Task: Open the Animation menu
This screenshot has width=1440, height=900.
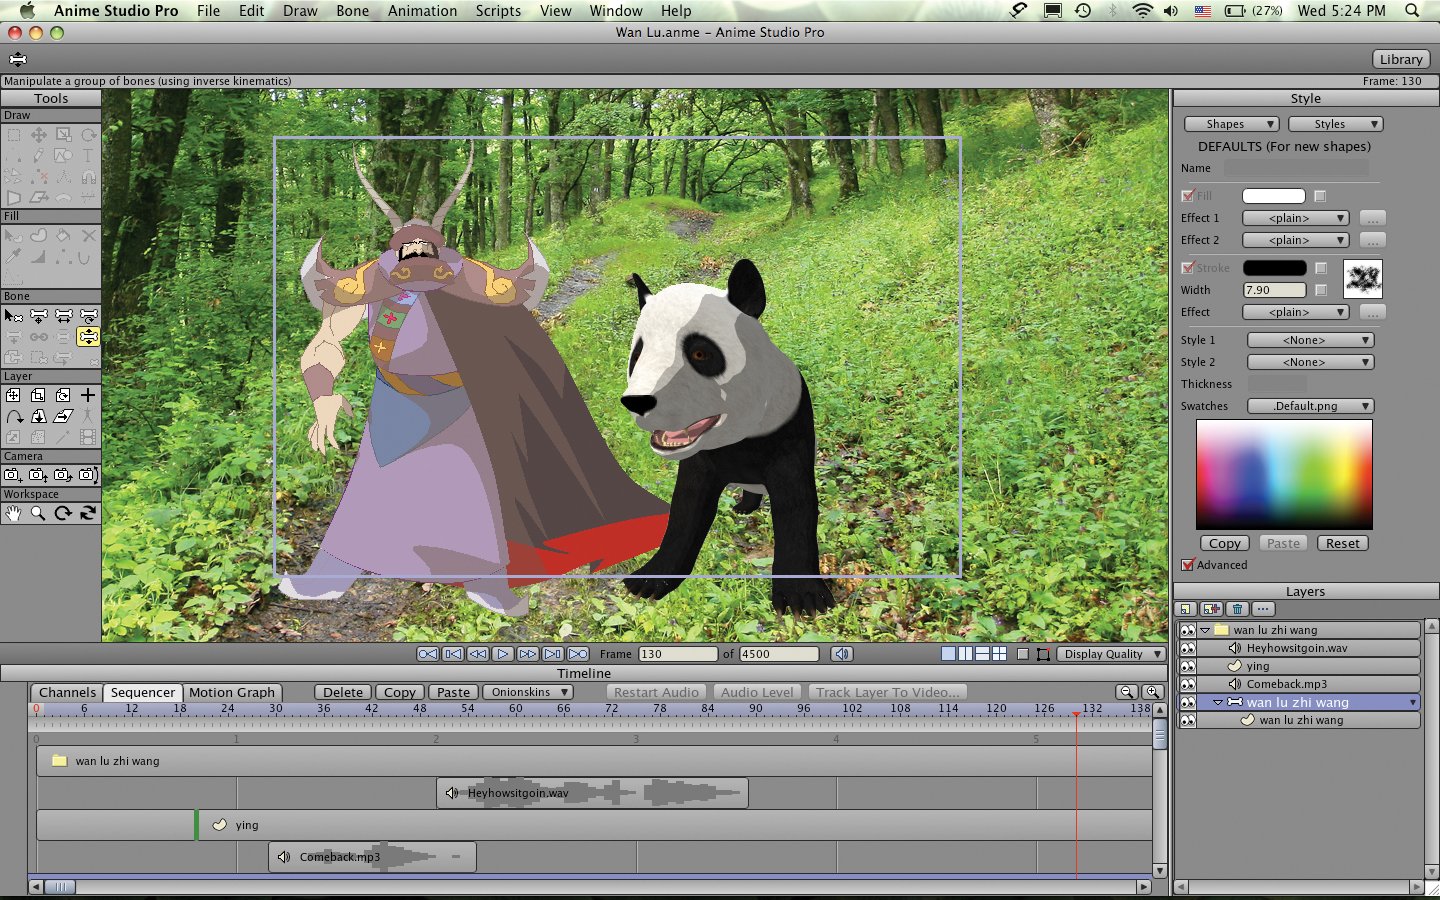Action: [422, 11]
